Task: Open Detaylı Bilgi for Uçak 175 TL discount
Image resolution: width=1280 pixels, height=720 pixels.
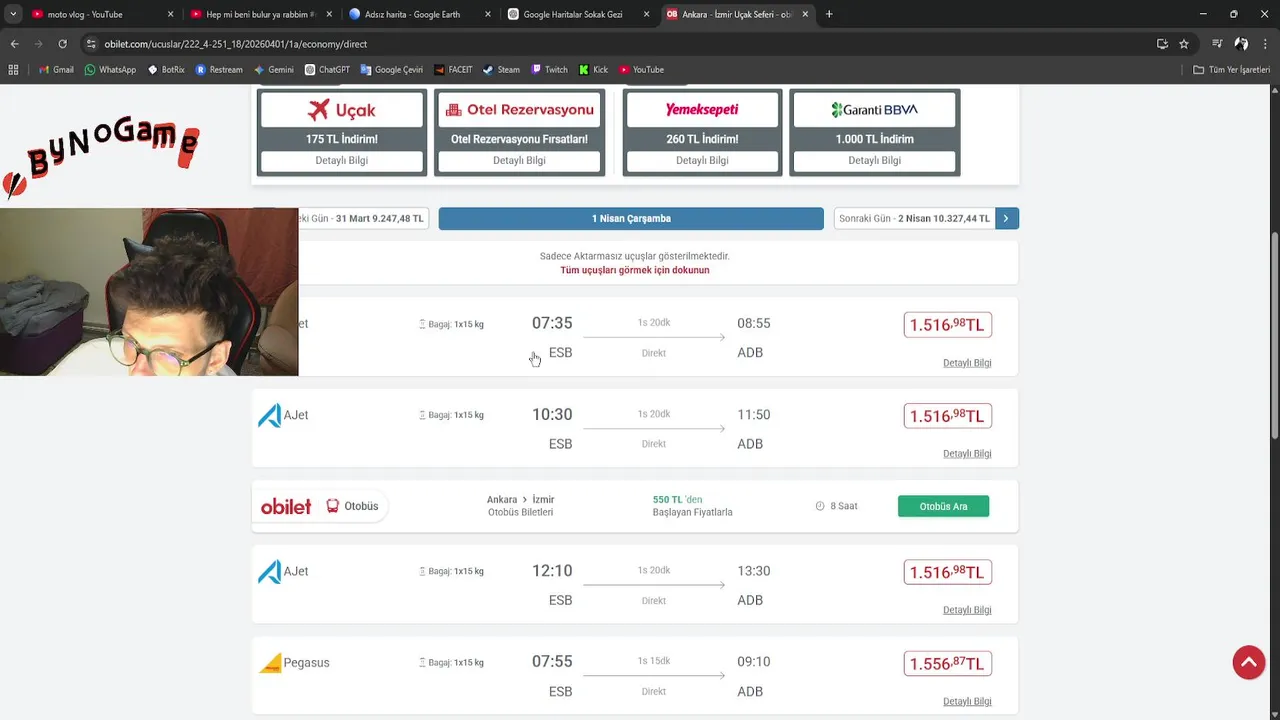Action: click(x=341, y=160)
